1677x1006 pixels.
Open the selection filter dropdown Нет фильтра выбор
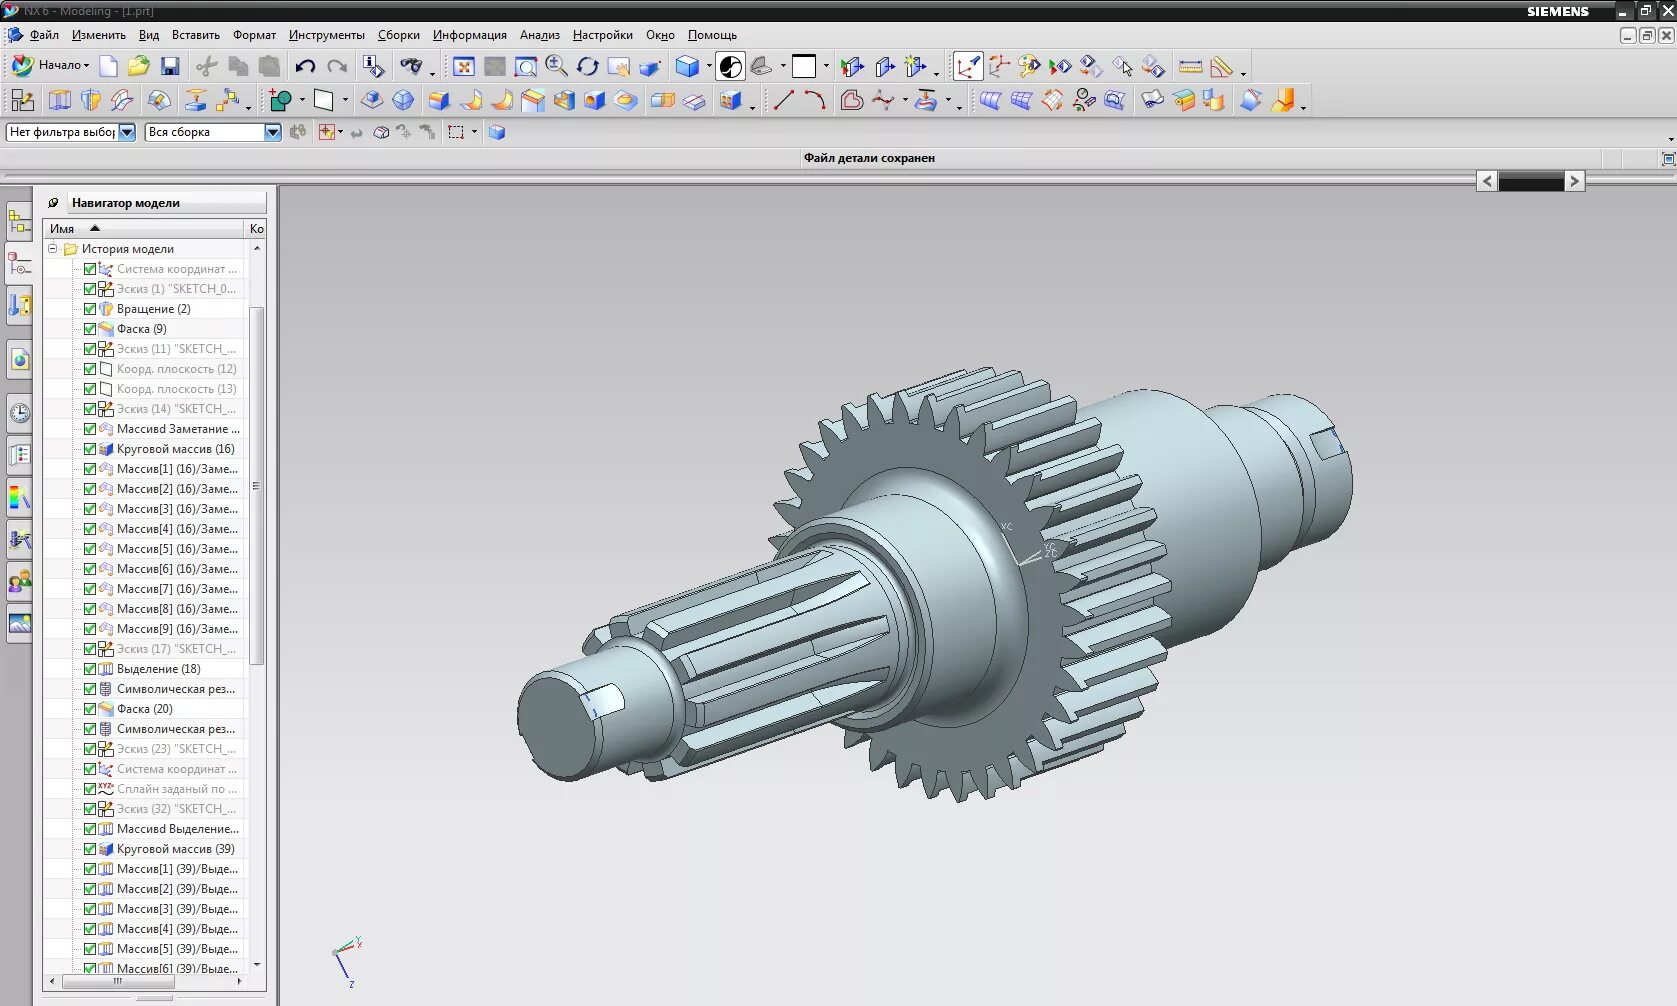tap(127, 132)
